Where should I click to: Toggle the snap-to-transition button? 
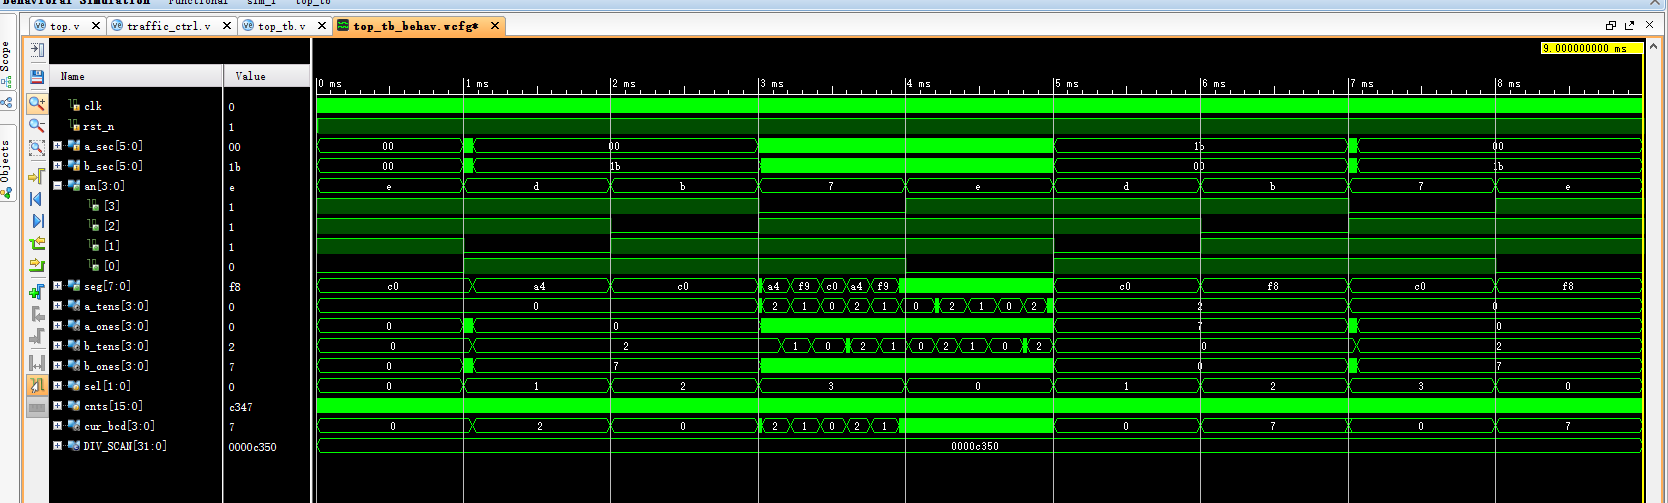37,385
